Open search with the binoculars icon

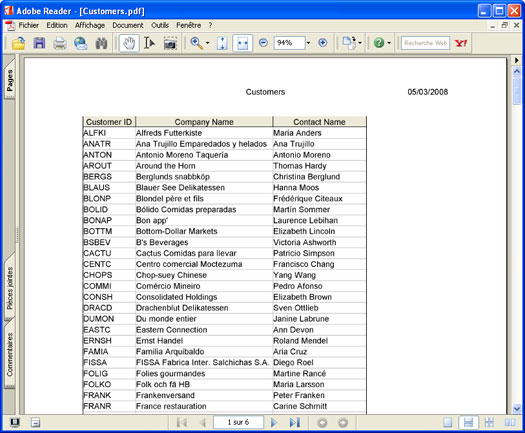(101, 43)
